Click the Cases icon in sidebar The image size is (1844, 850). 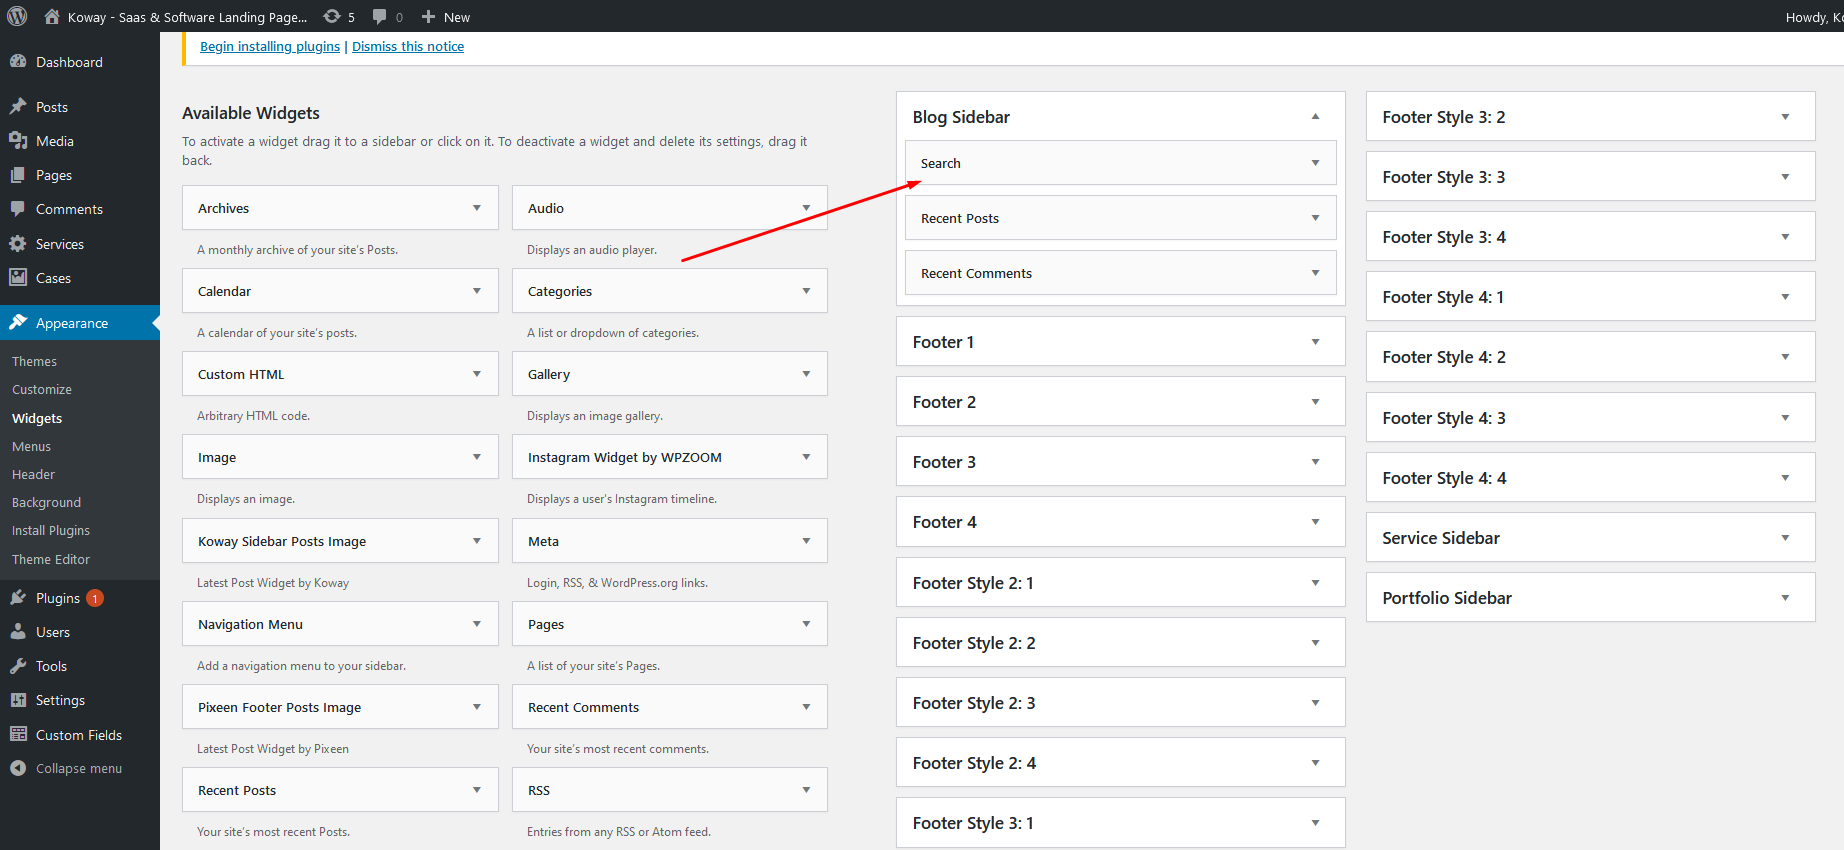[x=18, y=277]
